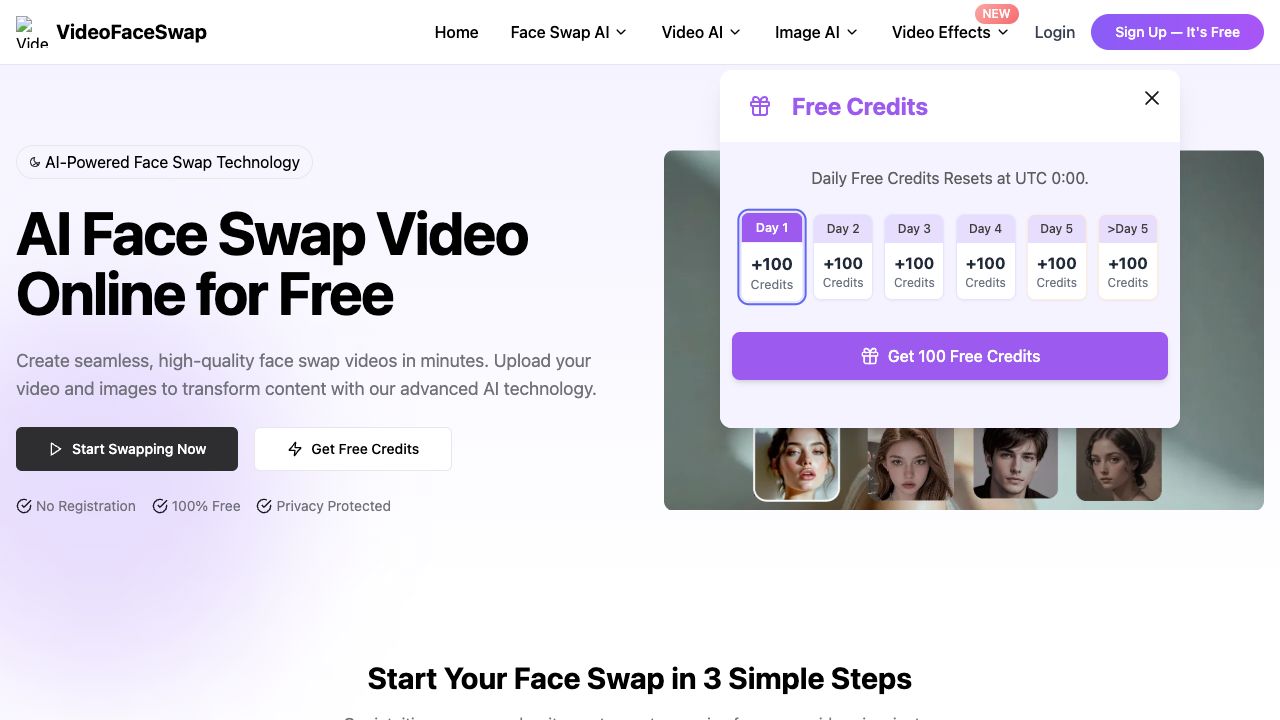
Task: Select the Day 3 credits card
Action: (914, 256)
